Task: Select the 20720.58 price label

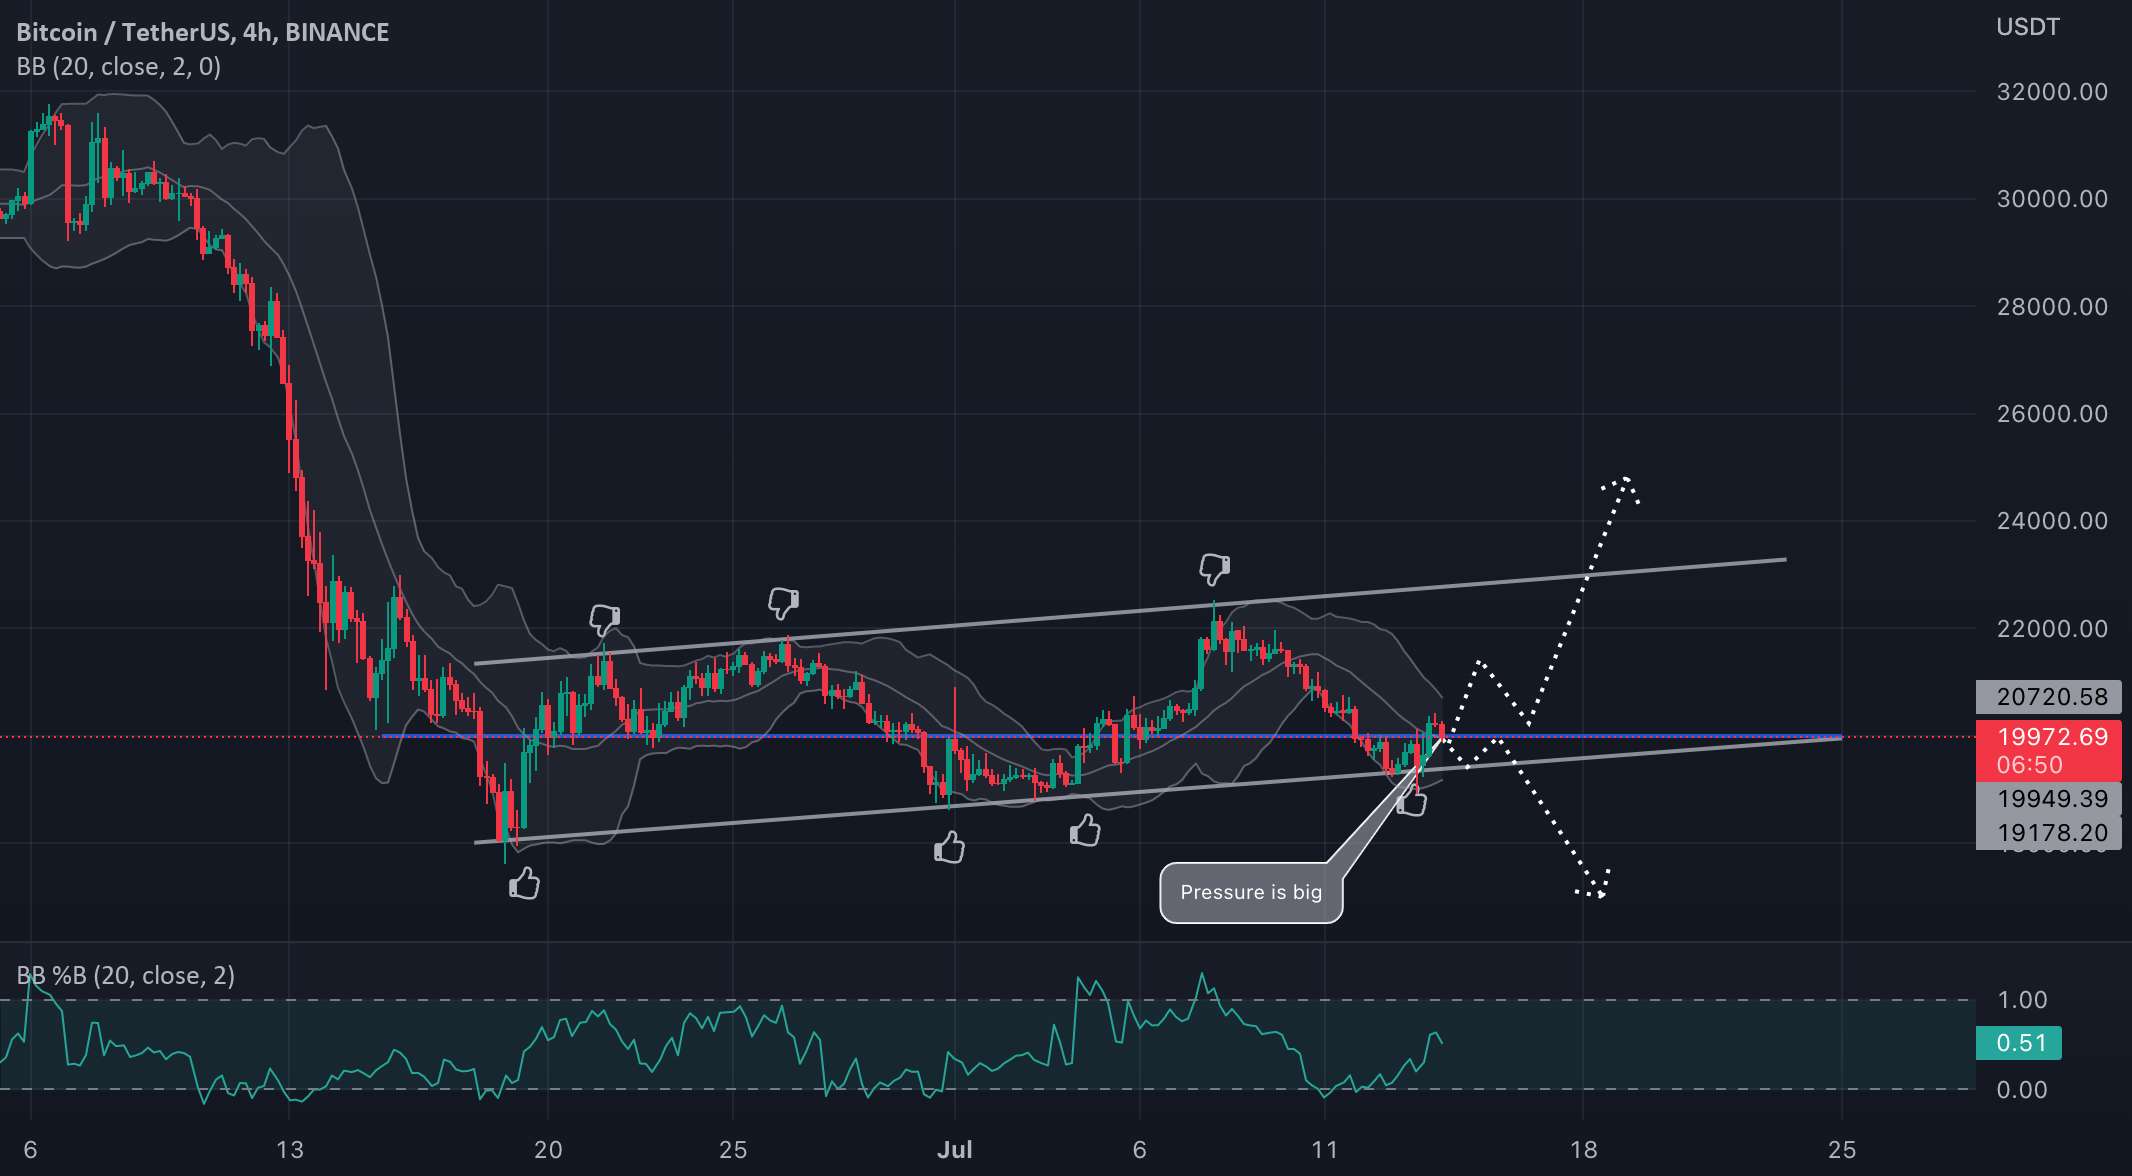Action: pyautogui.click(x=2048, y=697)
